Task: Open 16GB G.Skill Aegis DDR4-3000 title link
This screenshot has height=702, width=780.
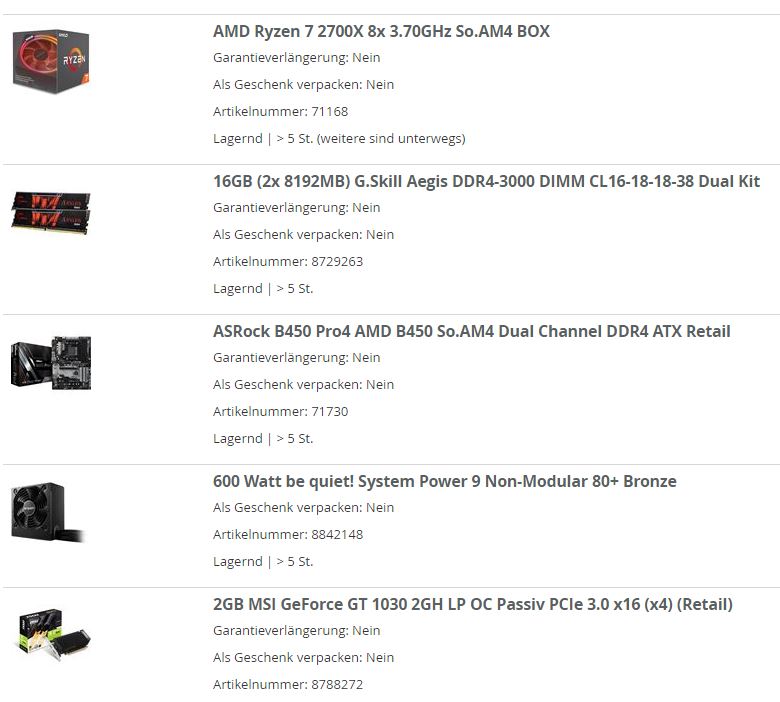Action: pyautogui.click(x=486, y=181)
